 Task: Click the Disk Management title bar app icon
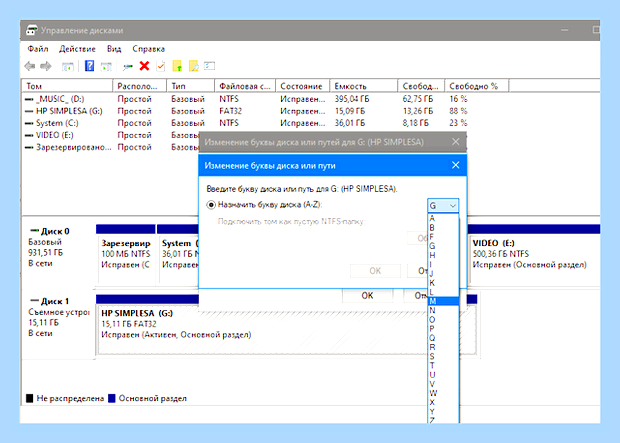(32, 30)
